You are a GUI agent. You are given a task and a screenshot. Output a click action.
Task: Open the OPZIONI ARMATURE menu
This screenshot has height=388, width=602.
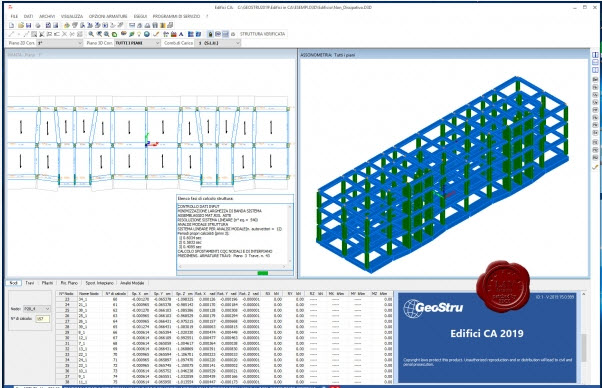pos(108,16)
